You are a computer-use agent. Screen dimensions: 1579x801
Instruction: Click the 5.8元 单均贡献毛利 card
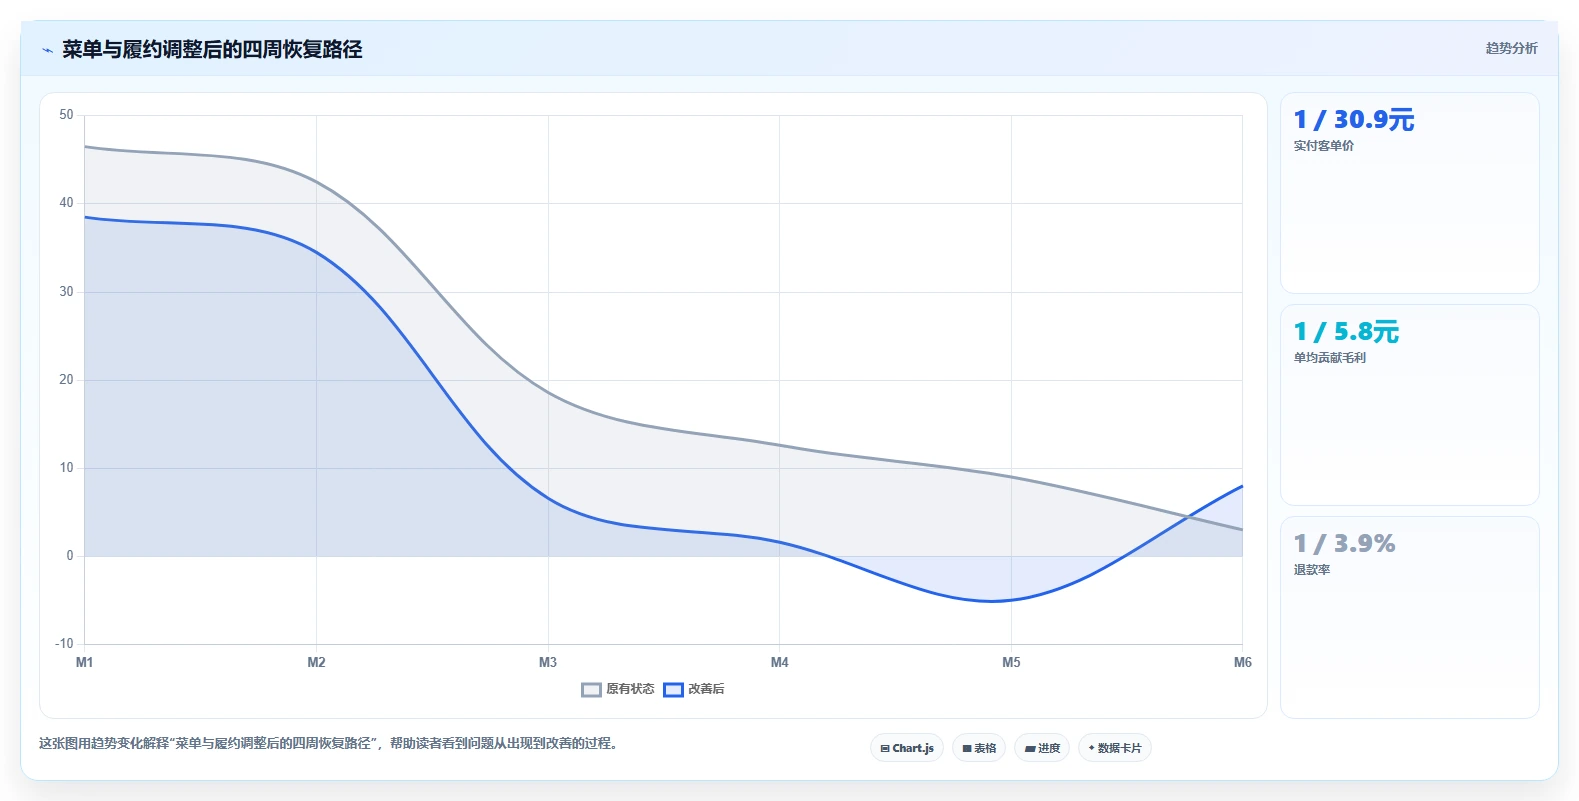click(1409, 405)
